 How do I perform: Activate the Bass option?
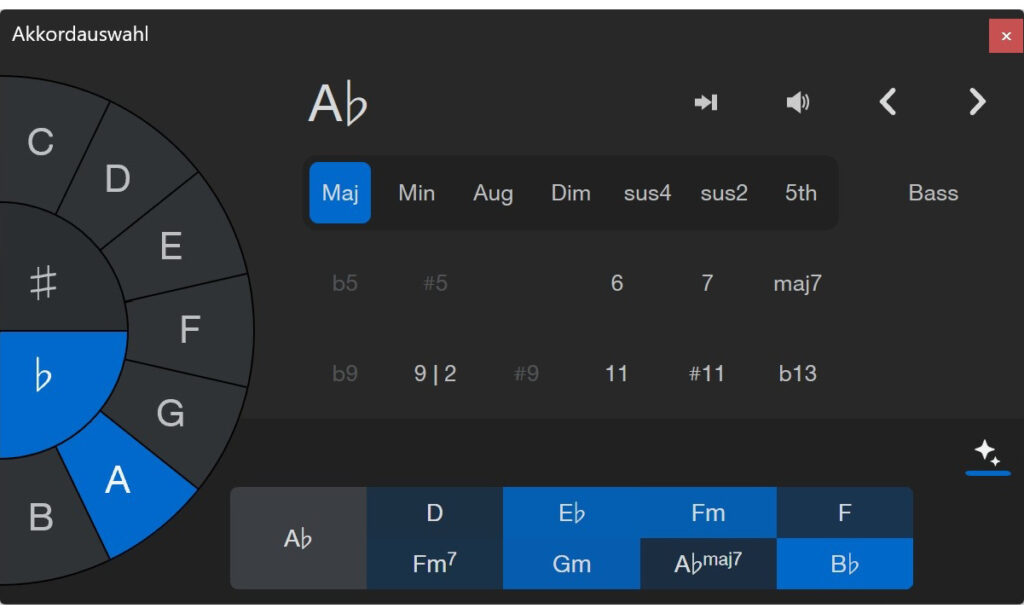tap(932, 193)
